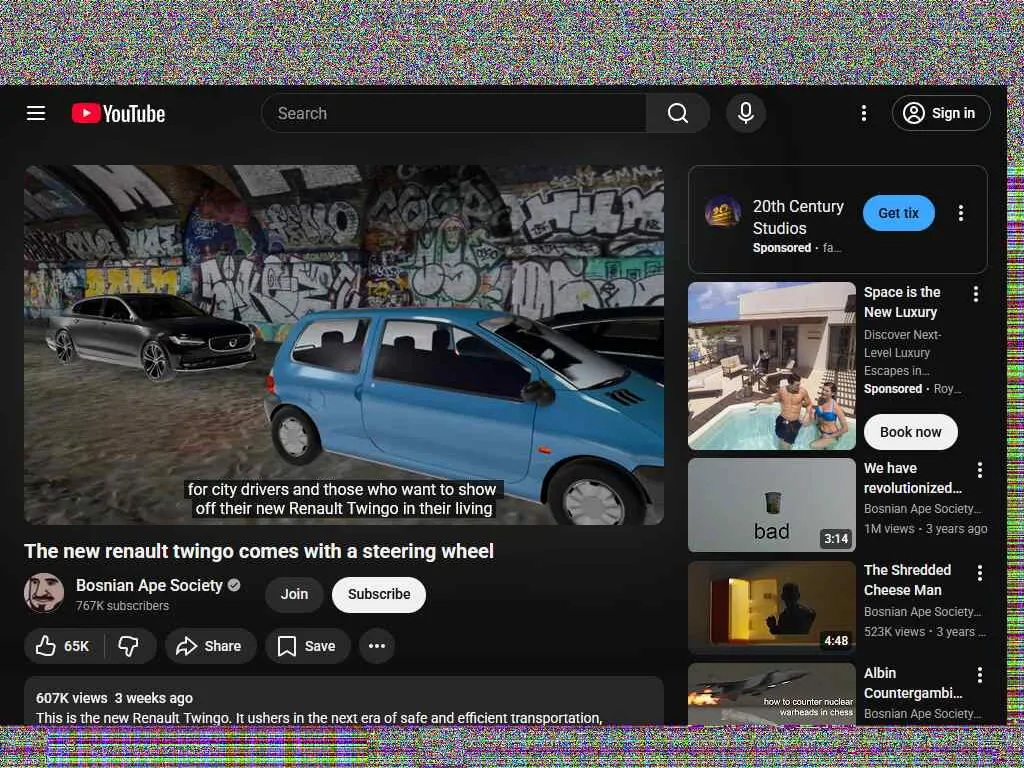Focus the Search input field
The width and height of the screenshot is (1024, 768).
(455, 113)
